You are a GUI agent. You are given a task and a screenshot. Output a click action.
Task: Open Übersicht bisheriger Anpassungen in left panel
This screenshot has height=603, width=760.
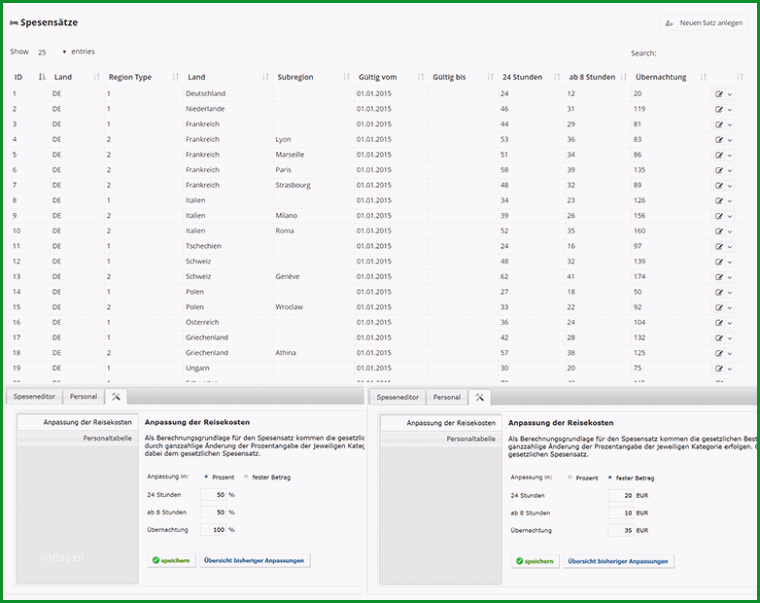click(x=254, y=560)
